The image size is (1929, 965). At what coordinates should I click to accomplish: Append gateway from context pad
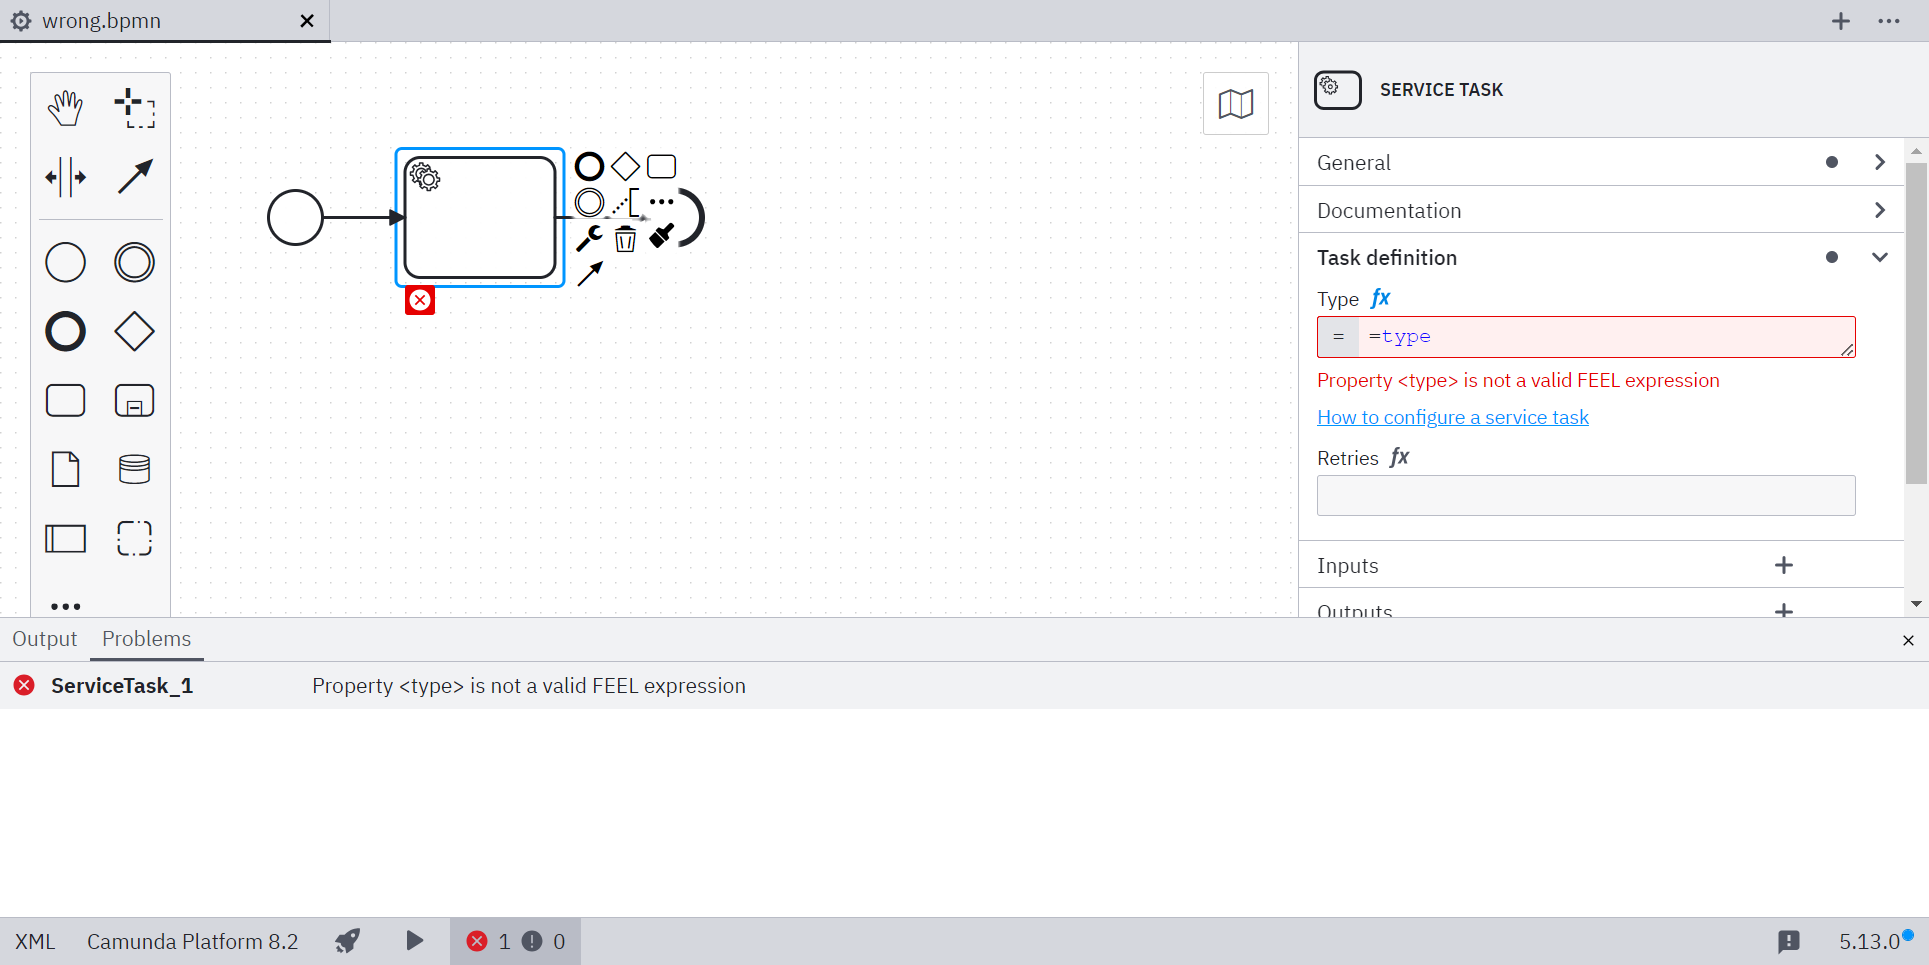(x=626, y=166)
